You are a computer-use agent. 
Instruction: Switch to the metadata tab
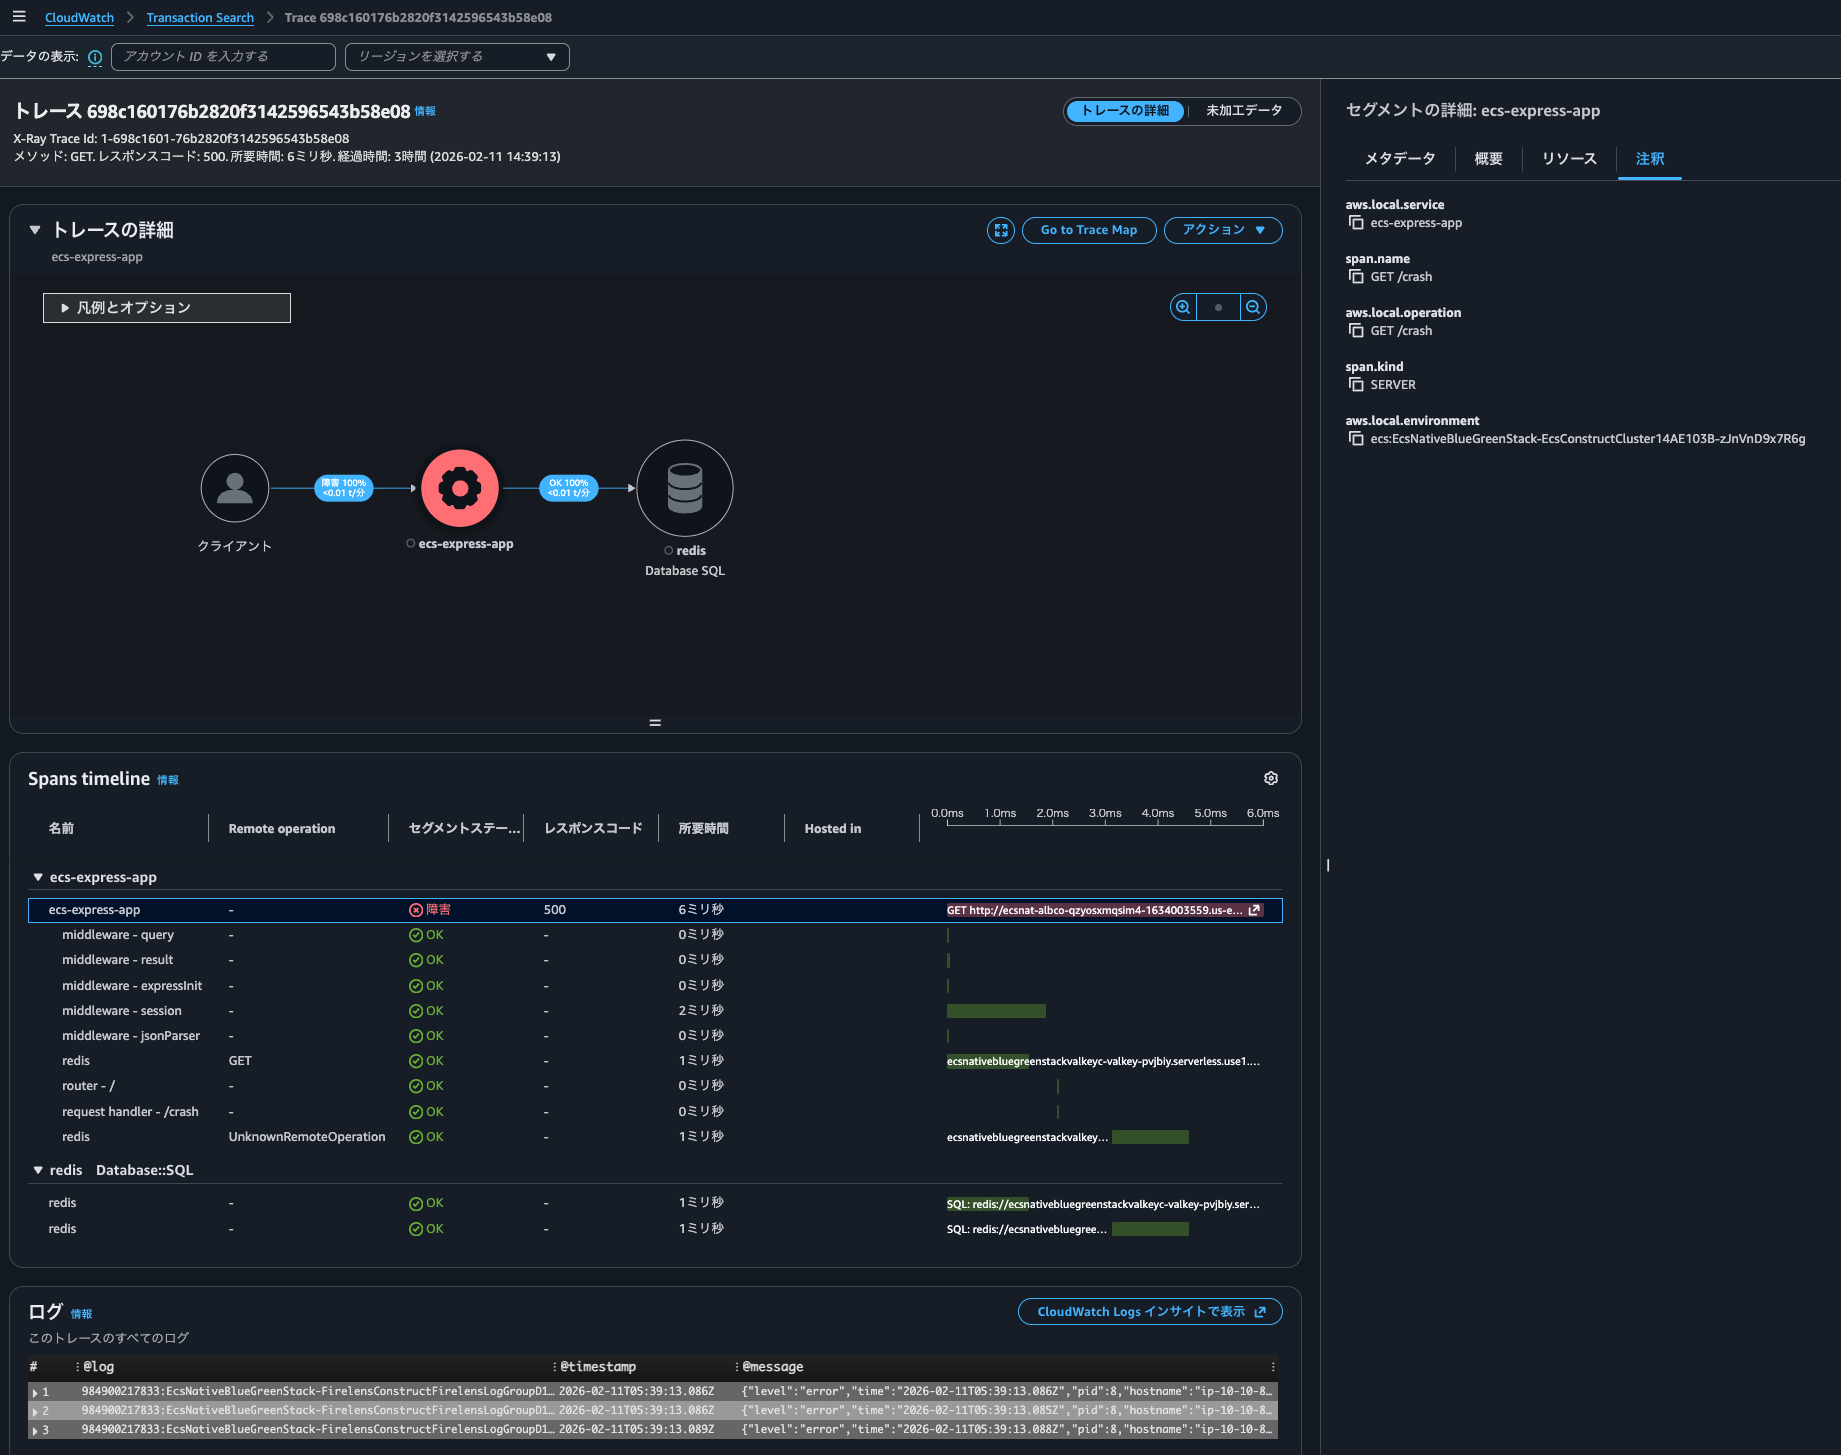(1400, 159)
